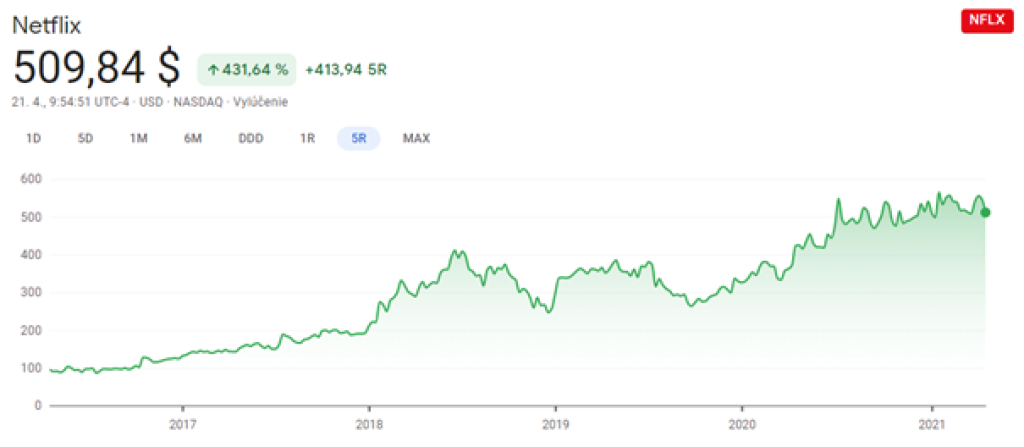Switch to the 1M range
This screenshot has height=447, width=1024.
click(138, 139)
